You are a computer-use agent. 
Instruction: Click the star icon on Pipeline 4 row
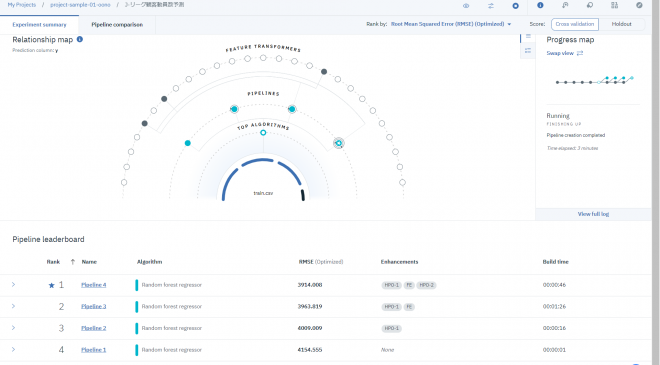(51, 285)
